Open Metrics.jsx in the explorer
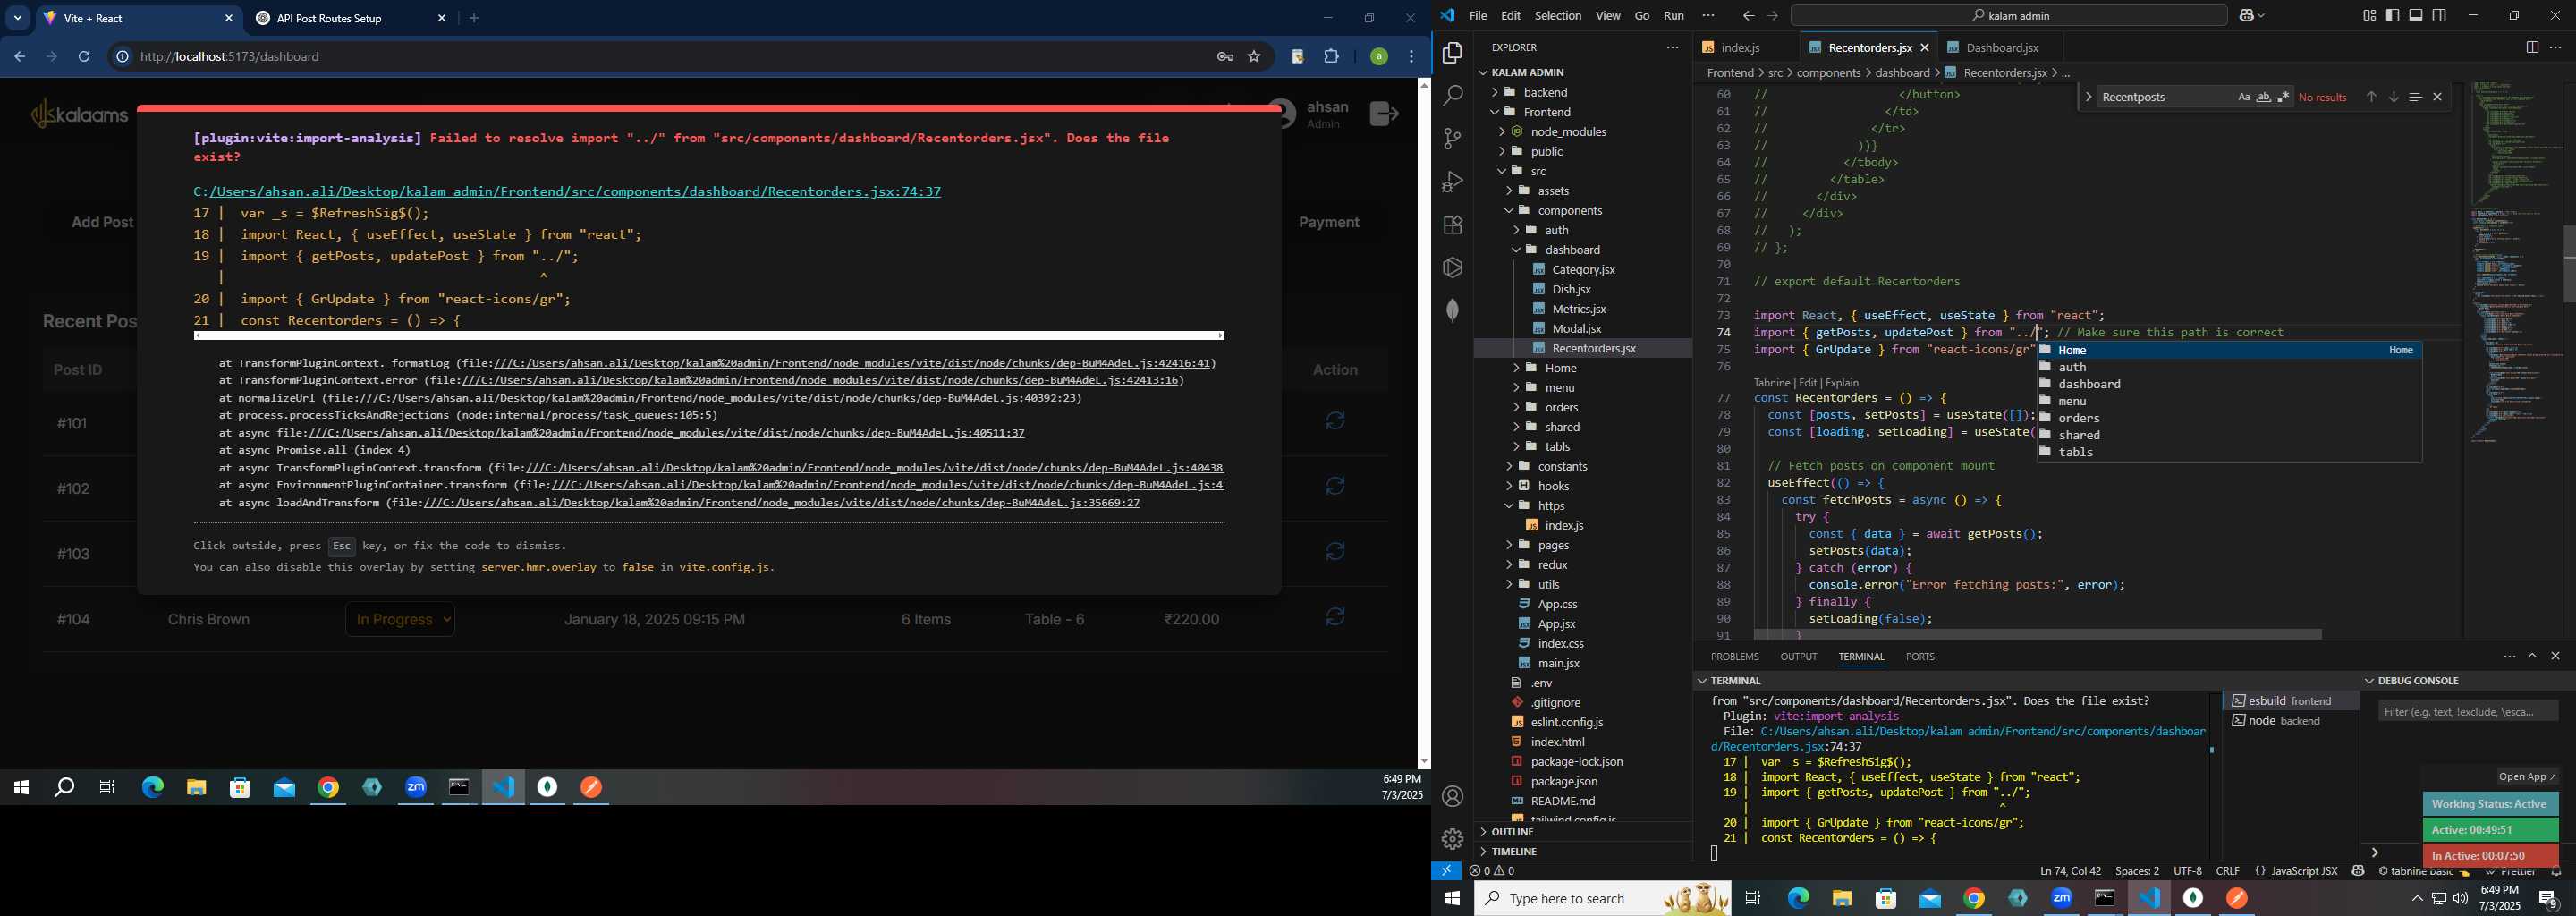This screenshot has width=2576, height=916. [1578, 308]
